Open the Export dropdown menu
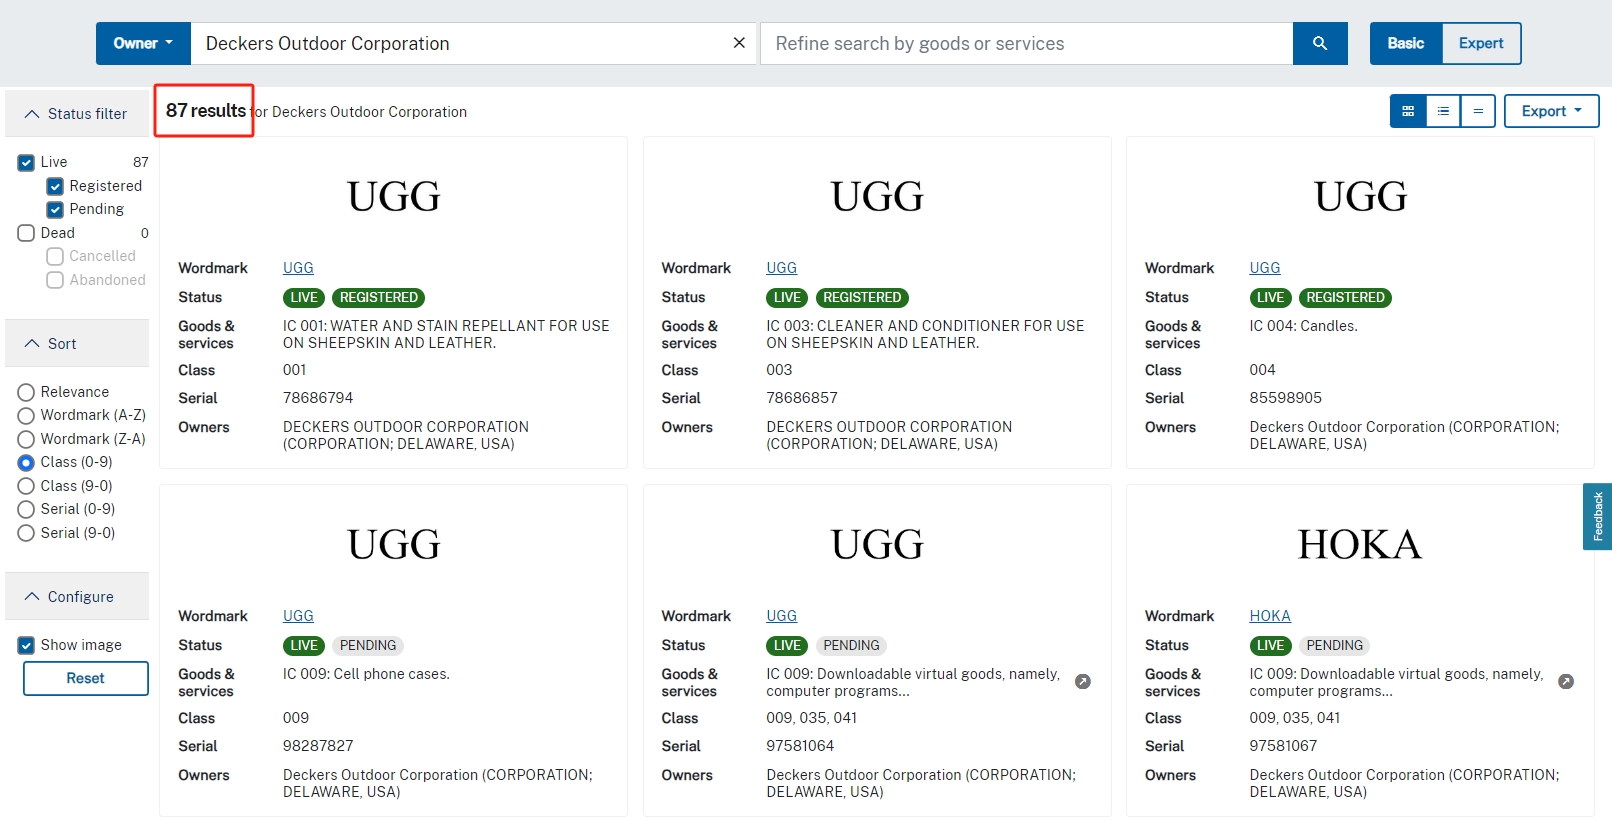1612x821 pixels. point(1551,111)
